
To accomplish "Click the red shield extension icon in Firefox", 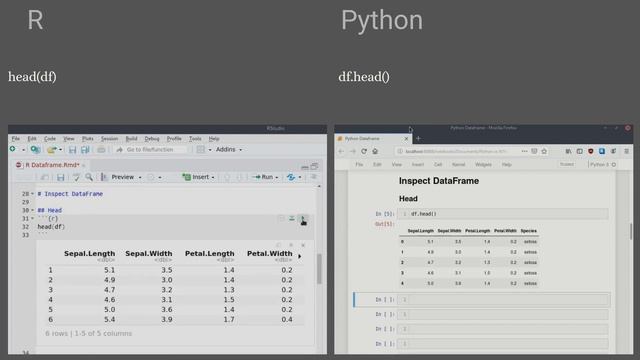I will (x=591, y=151).
